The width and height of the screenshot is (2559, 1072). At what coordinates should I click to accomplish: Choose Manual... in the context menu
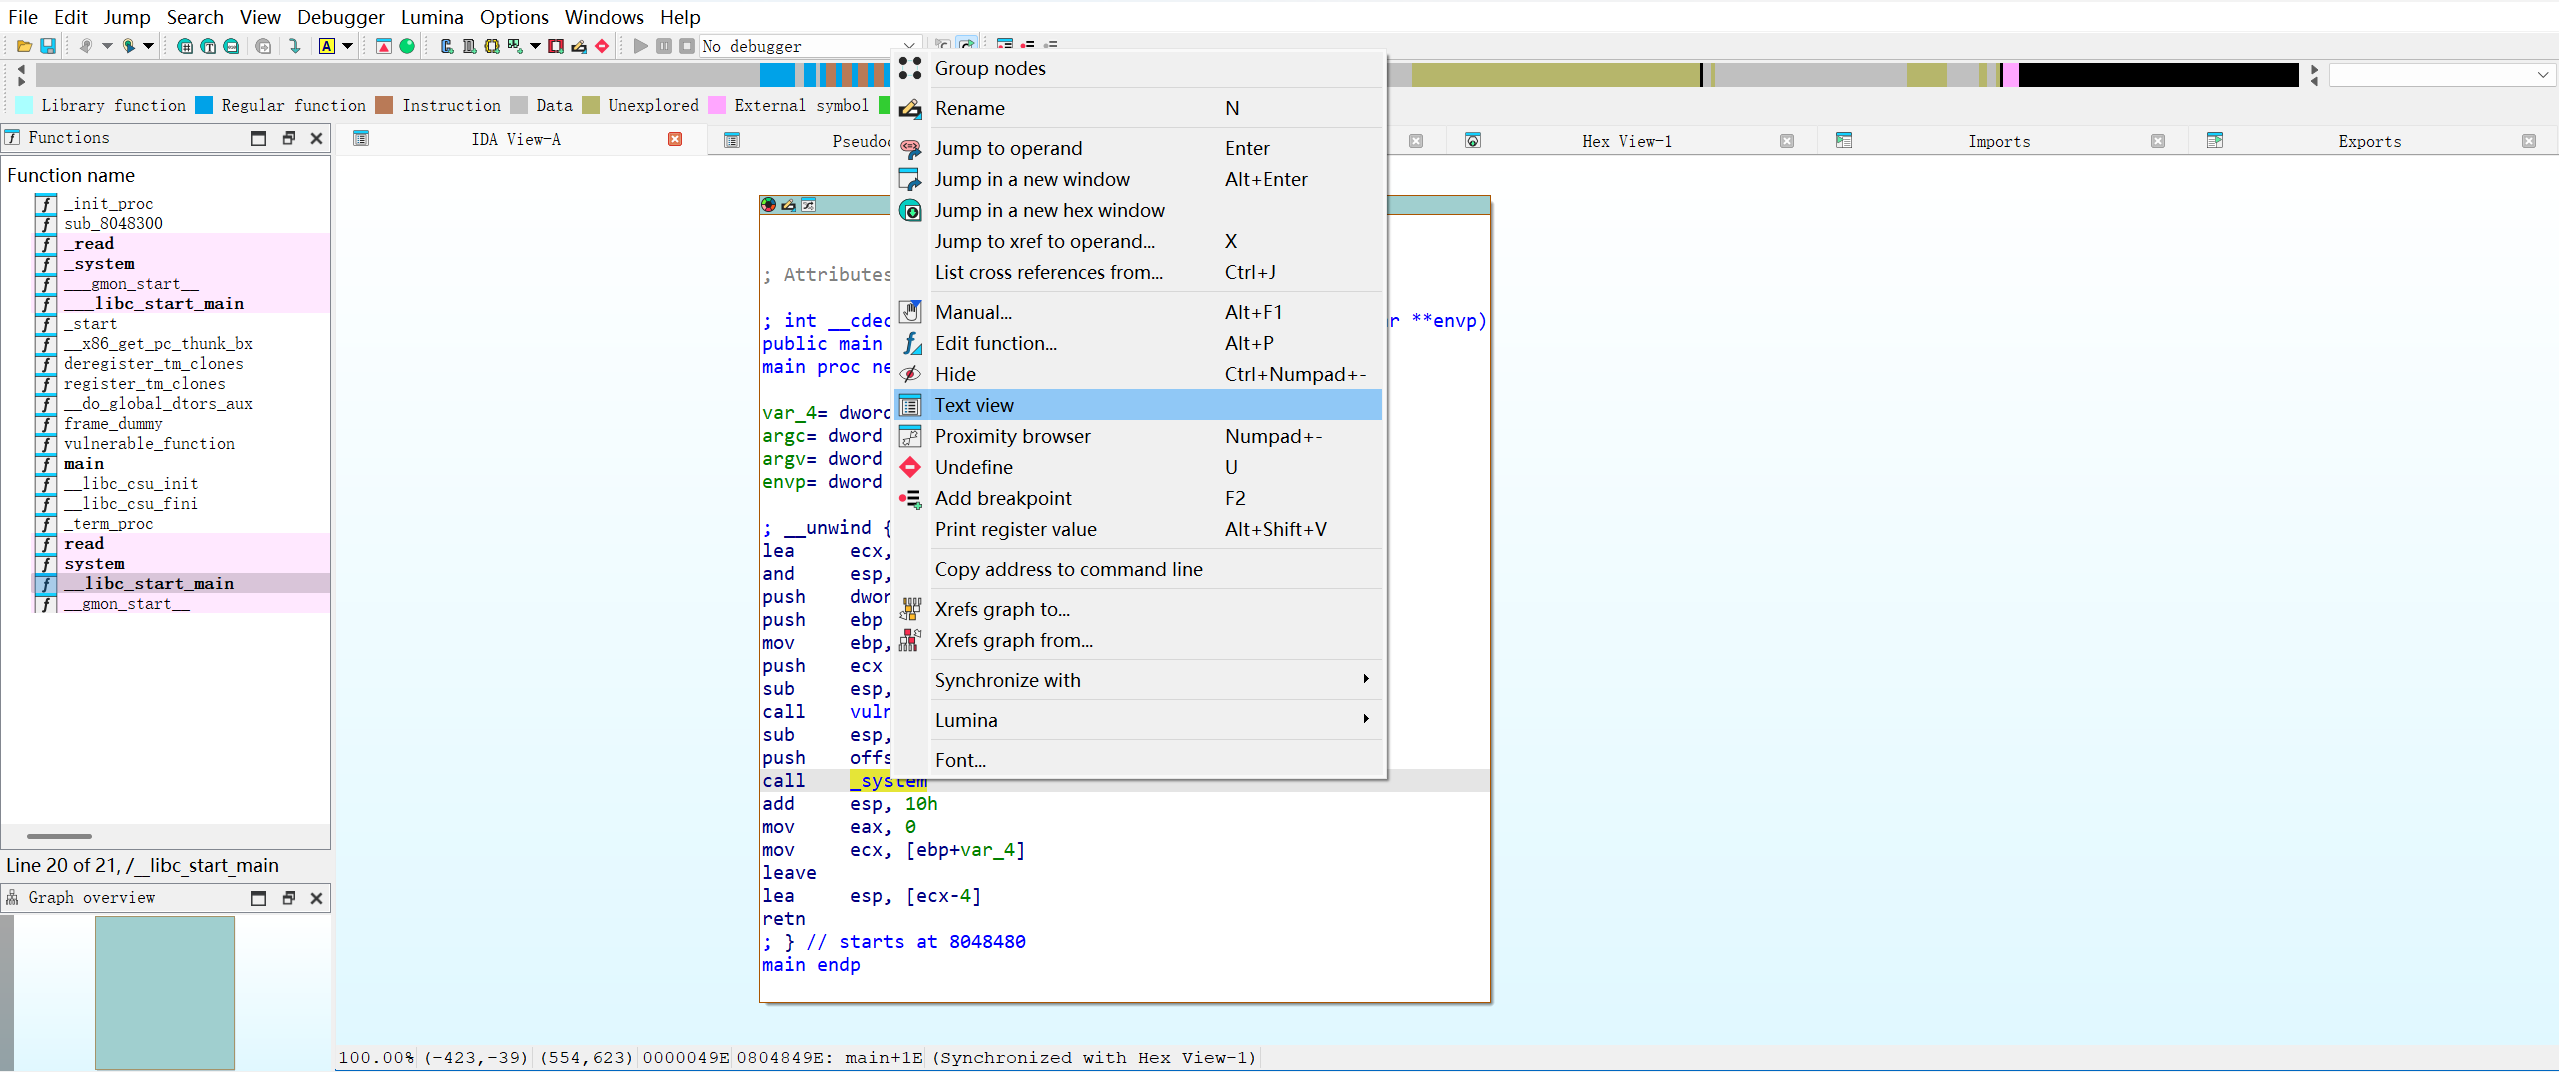[1140, 312]
